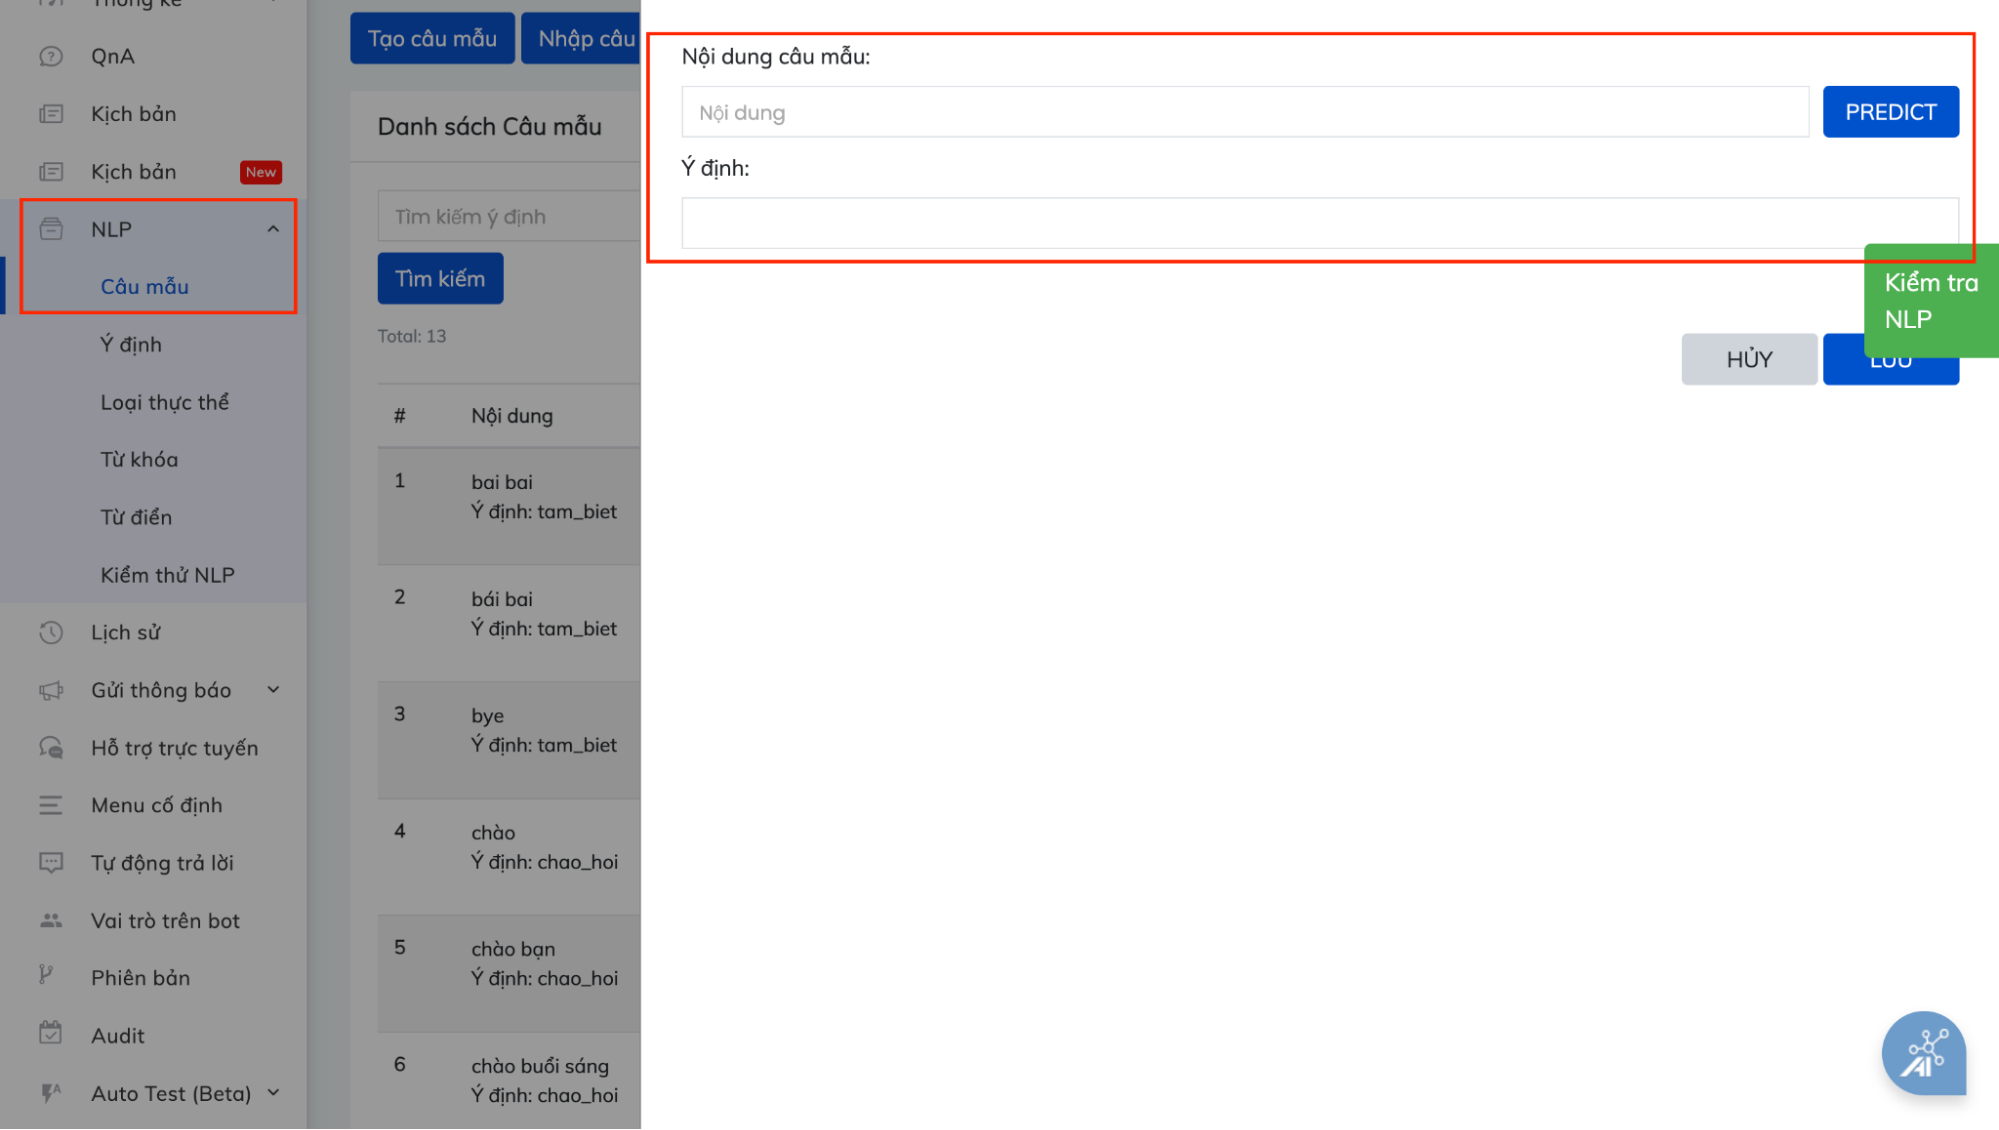1999x1130 pixels.
Task: Open the Kiểm thử NLP menu item
Action: (x=167, y=575)
